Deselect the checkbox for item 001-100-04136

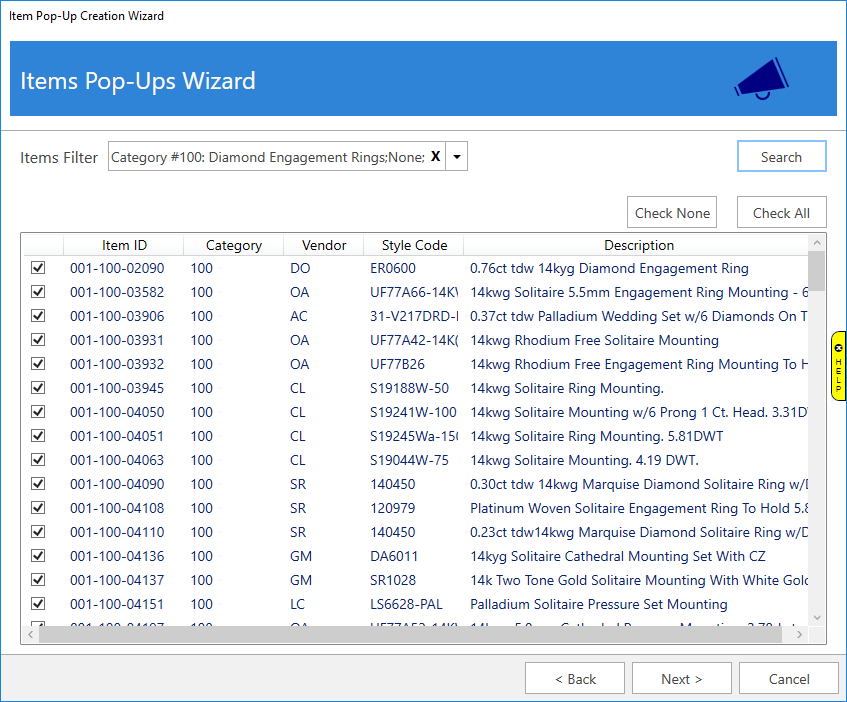(38, 556)
